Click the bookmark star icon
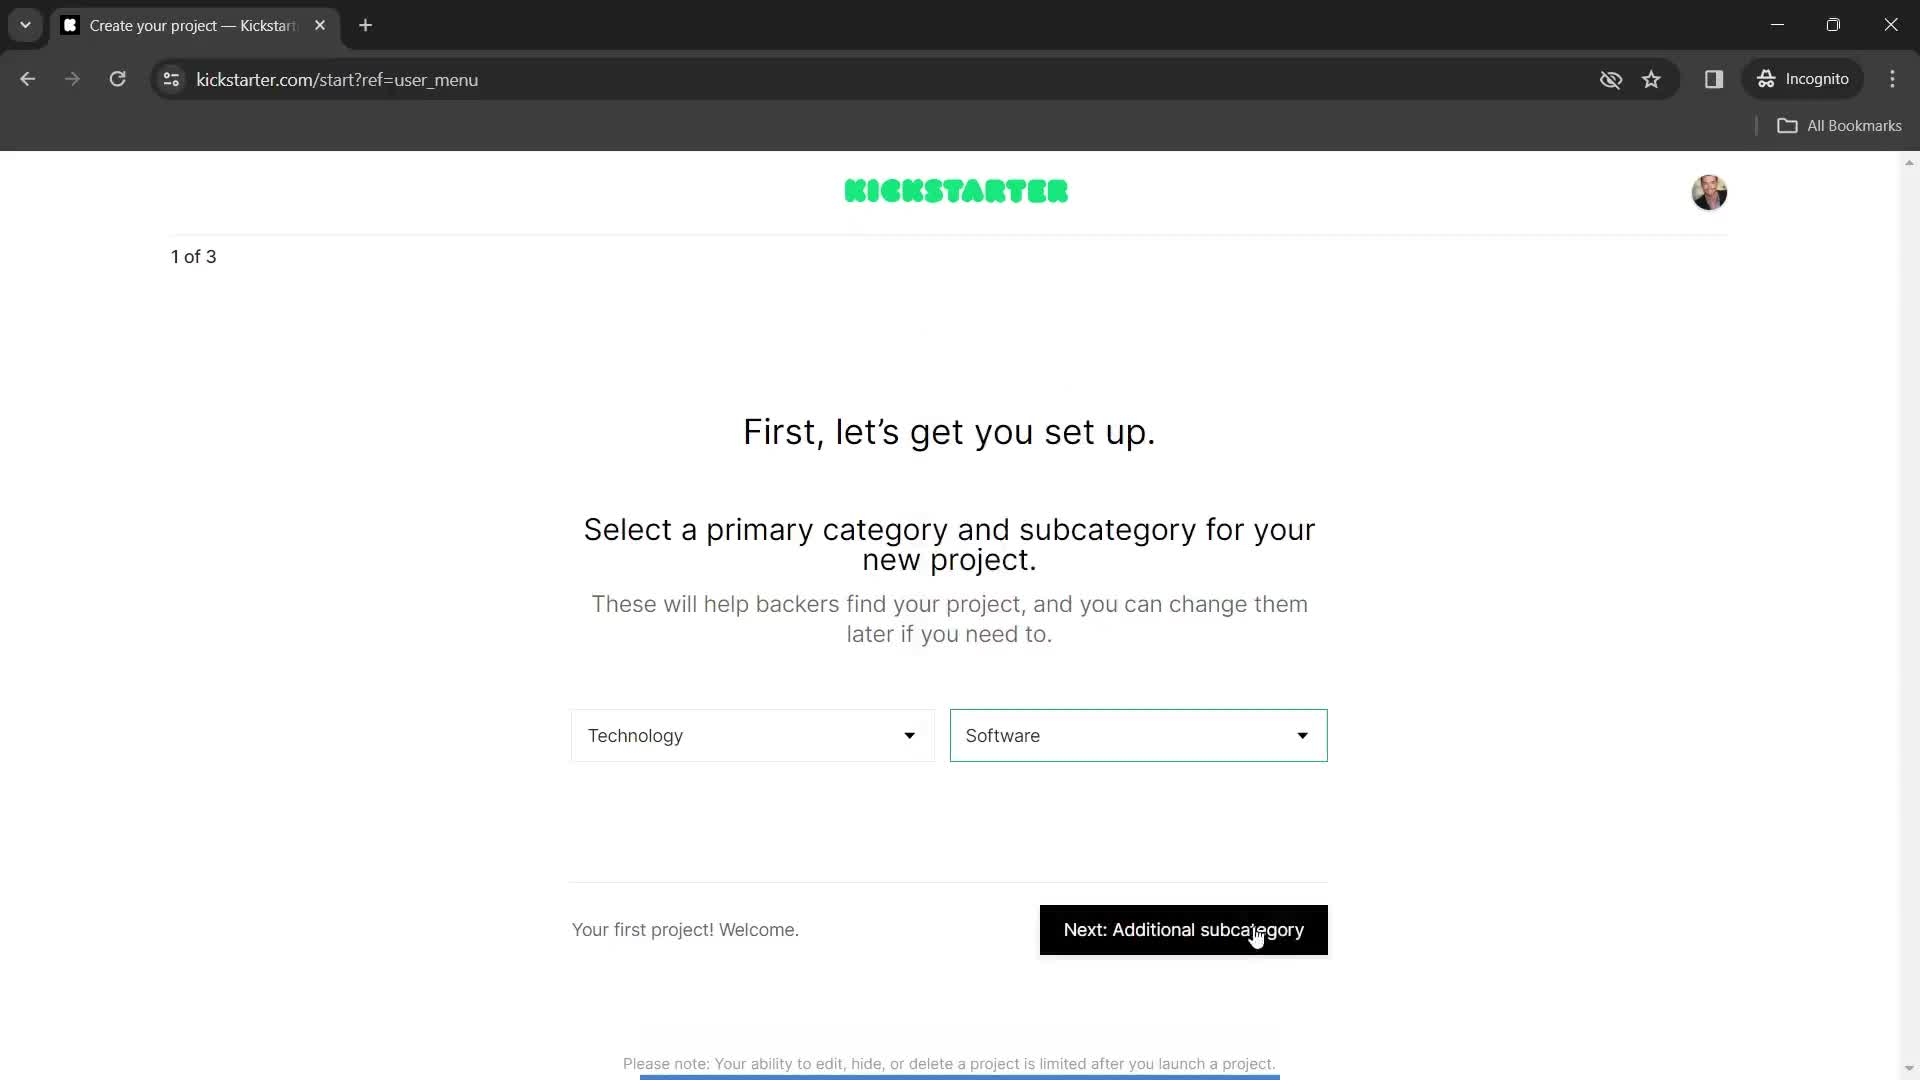Screen dimensions: 1920x1080 coord(1651,79)
